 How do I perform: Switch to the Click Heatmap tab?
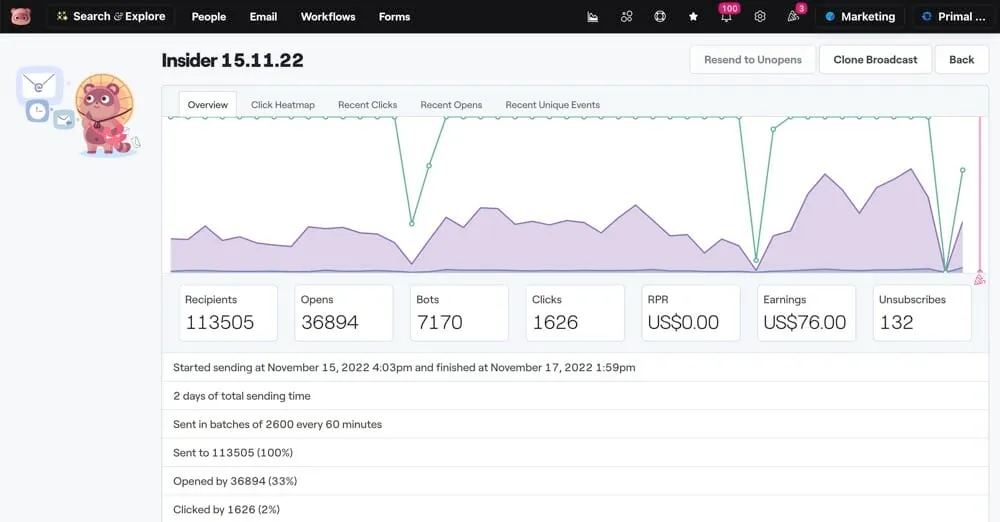[x=283, y=105]
